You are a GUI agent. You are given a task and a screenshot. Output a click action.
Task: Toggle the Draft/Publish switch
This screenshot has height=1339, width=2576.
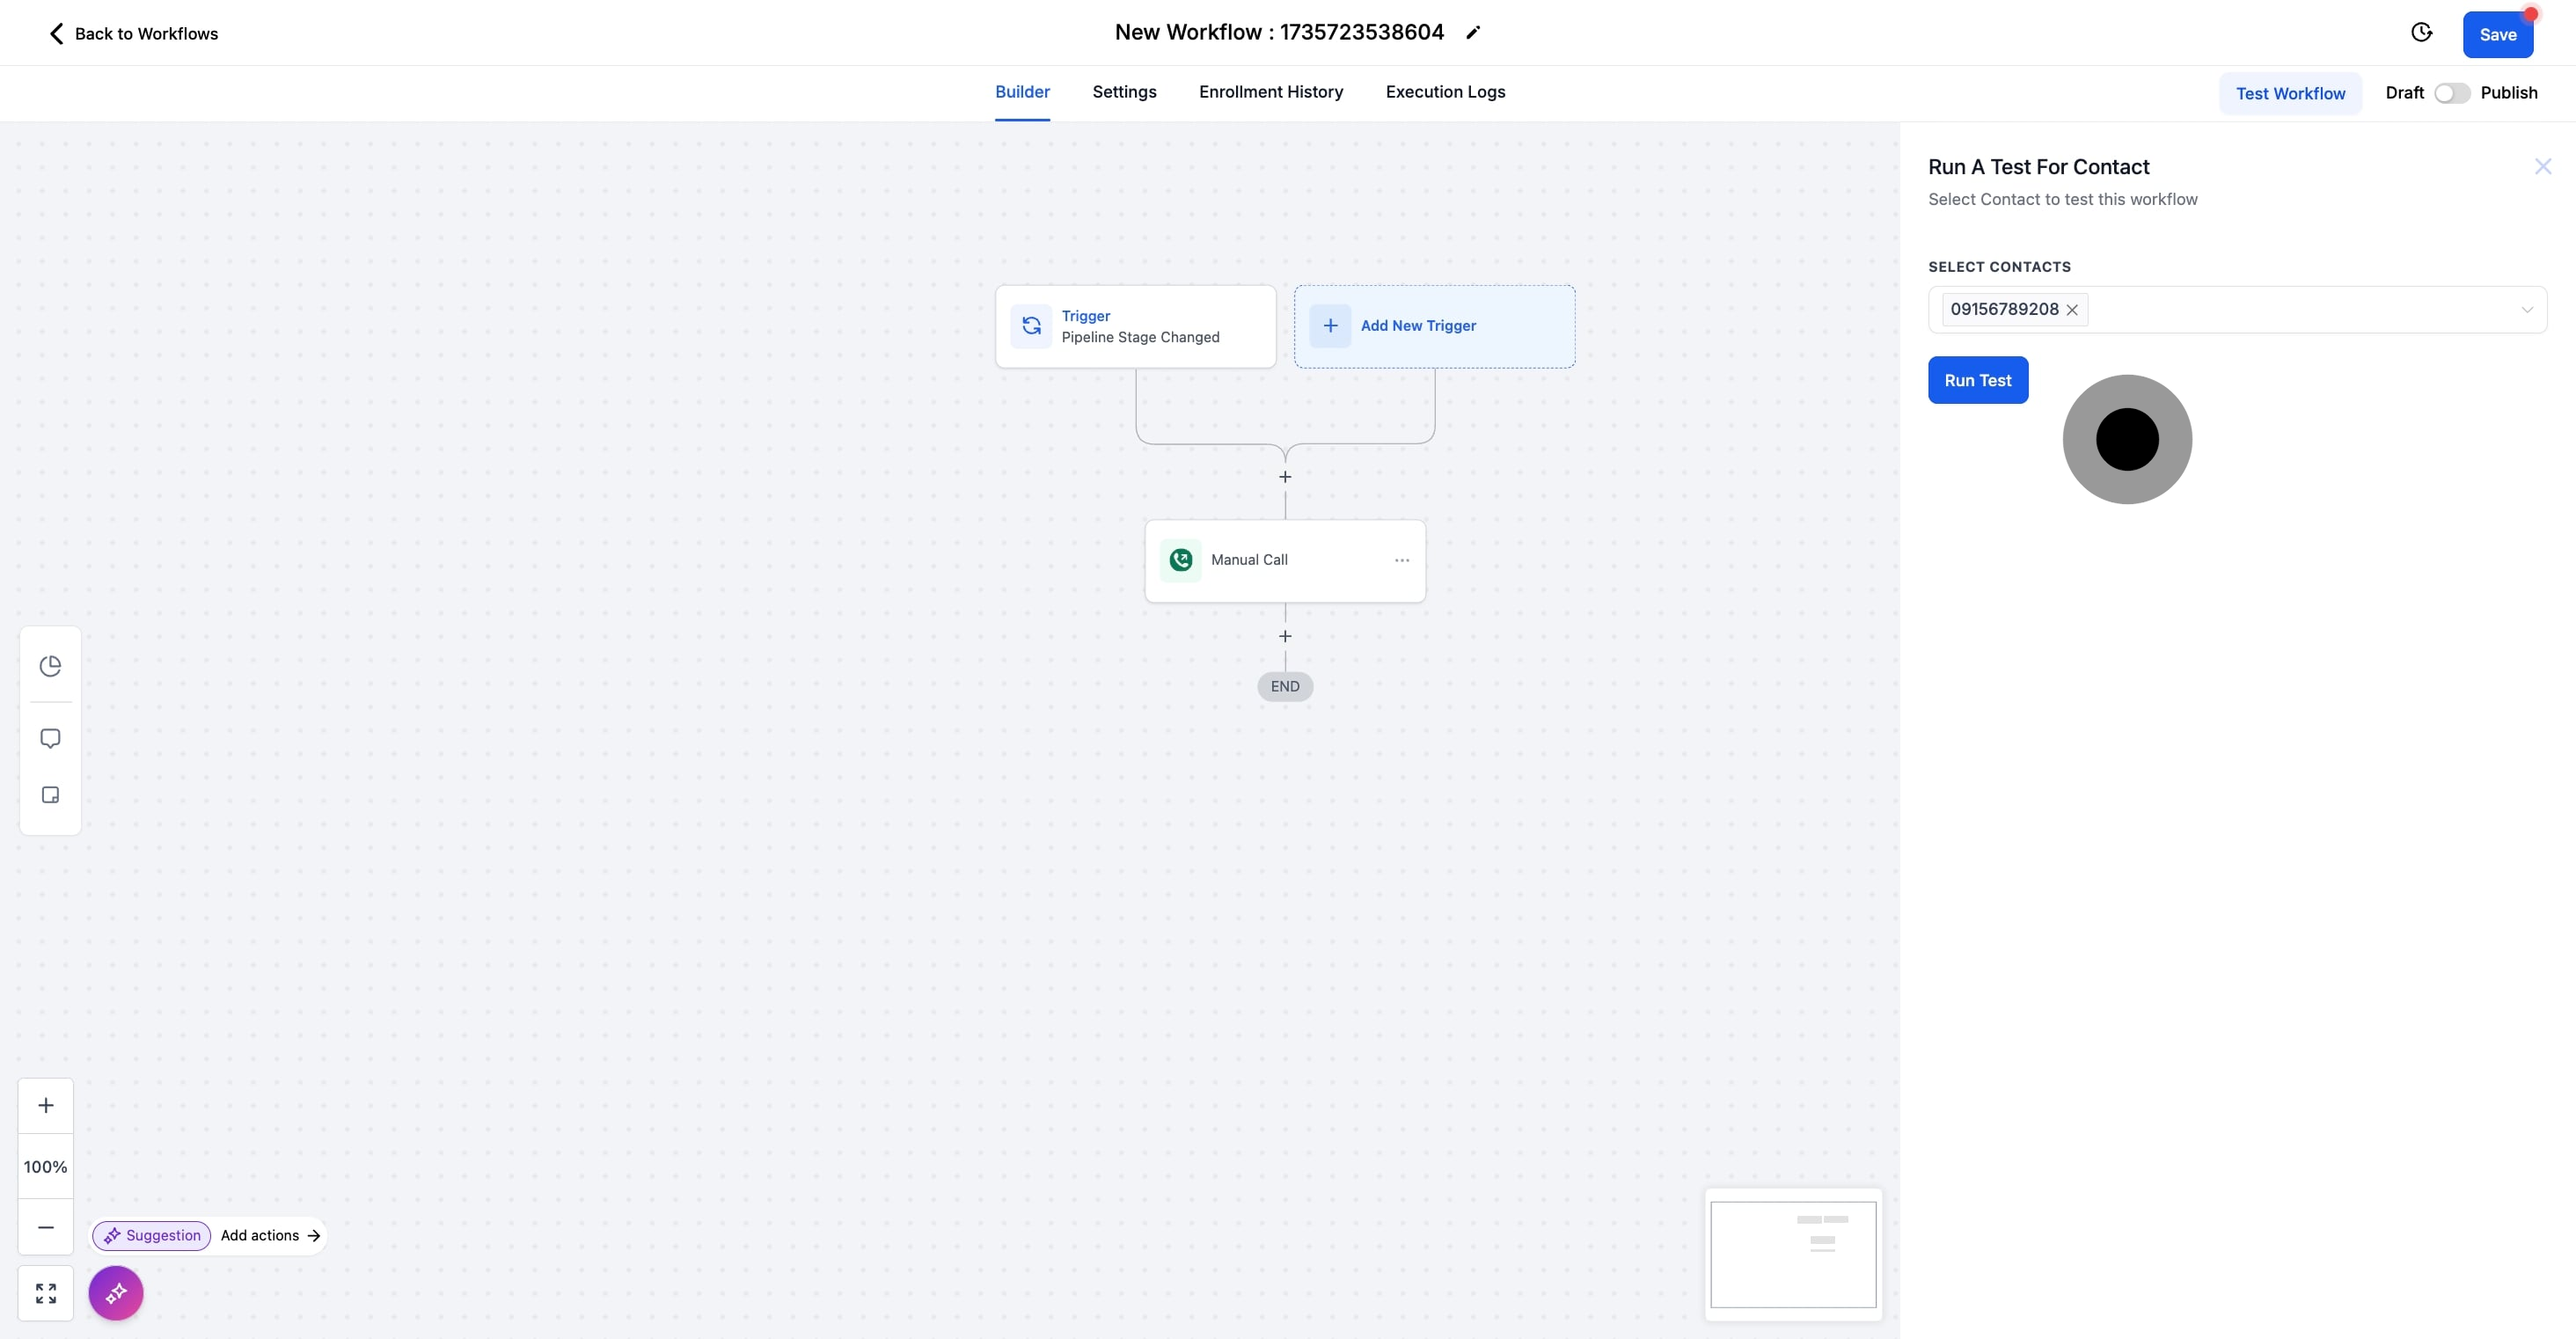2451,93
